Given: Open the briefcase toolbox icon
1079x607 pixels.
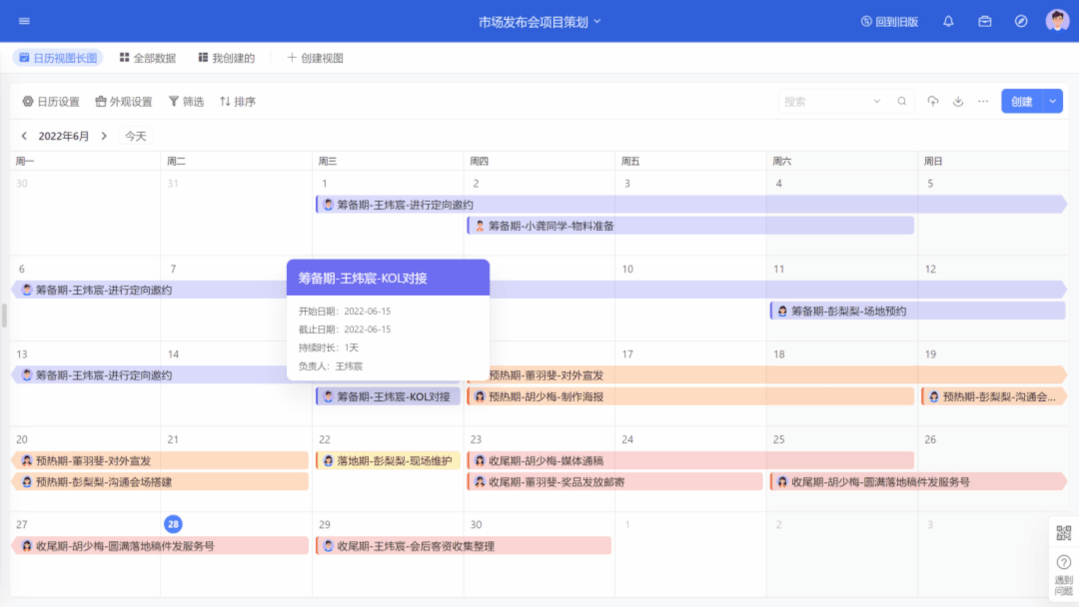Looking at the screenshot, I should (985, 21).
